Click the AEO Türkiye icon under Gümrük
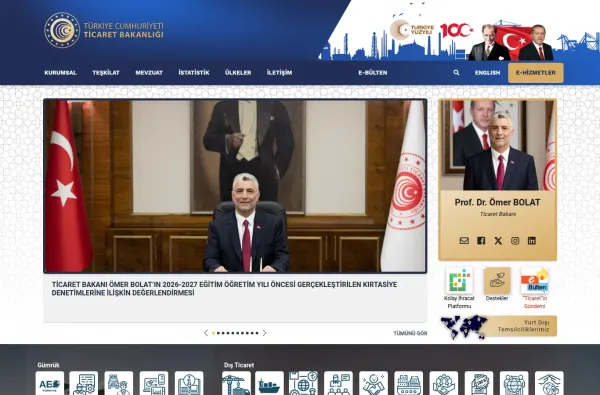Screen dimensions: 600x395 [x=50, y=383]
